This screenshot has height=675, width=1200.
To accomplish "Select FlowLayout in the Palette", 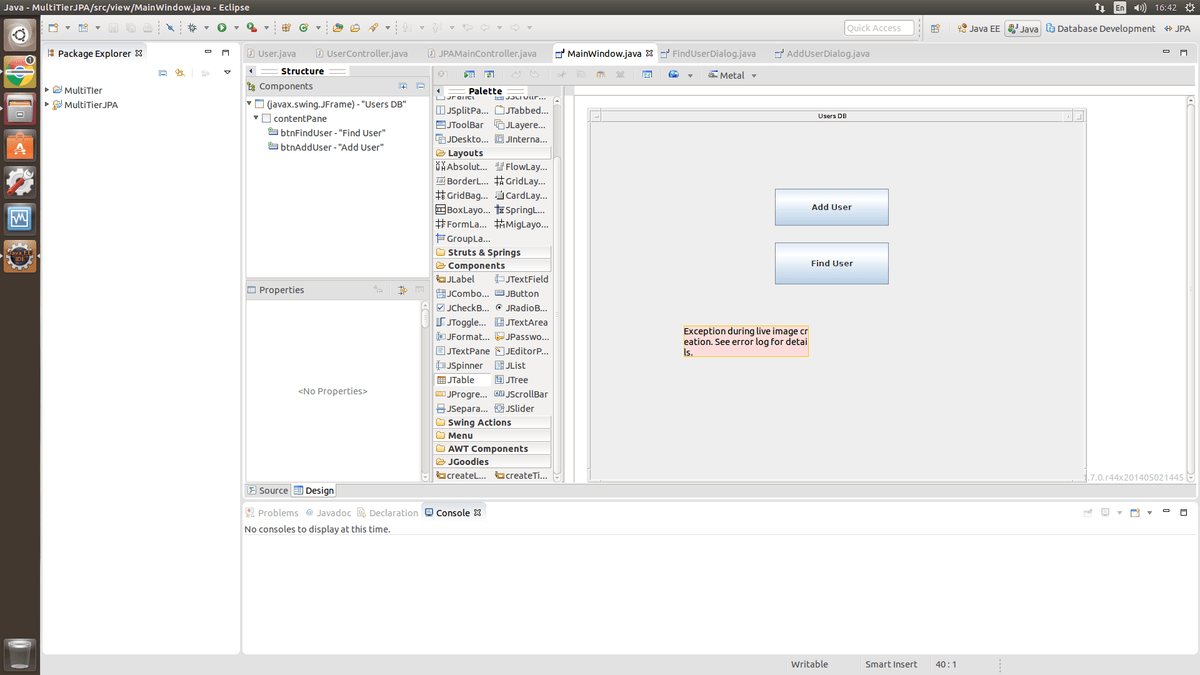I will [x=522, y=167].
